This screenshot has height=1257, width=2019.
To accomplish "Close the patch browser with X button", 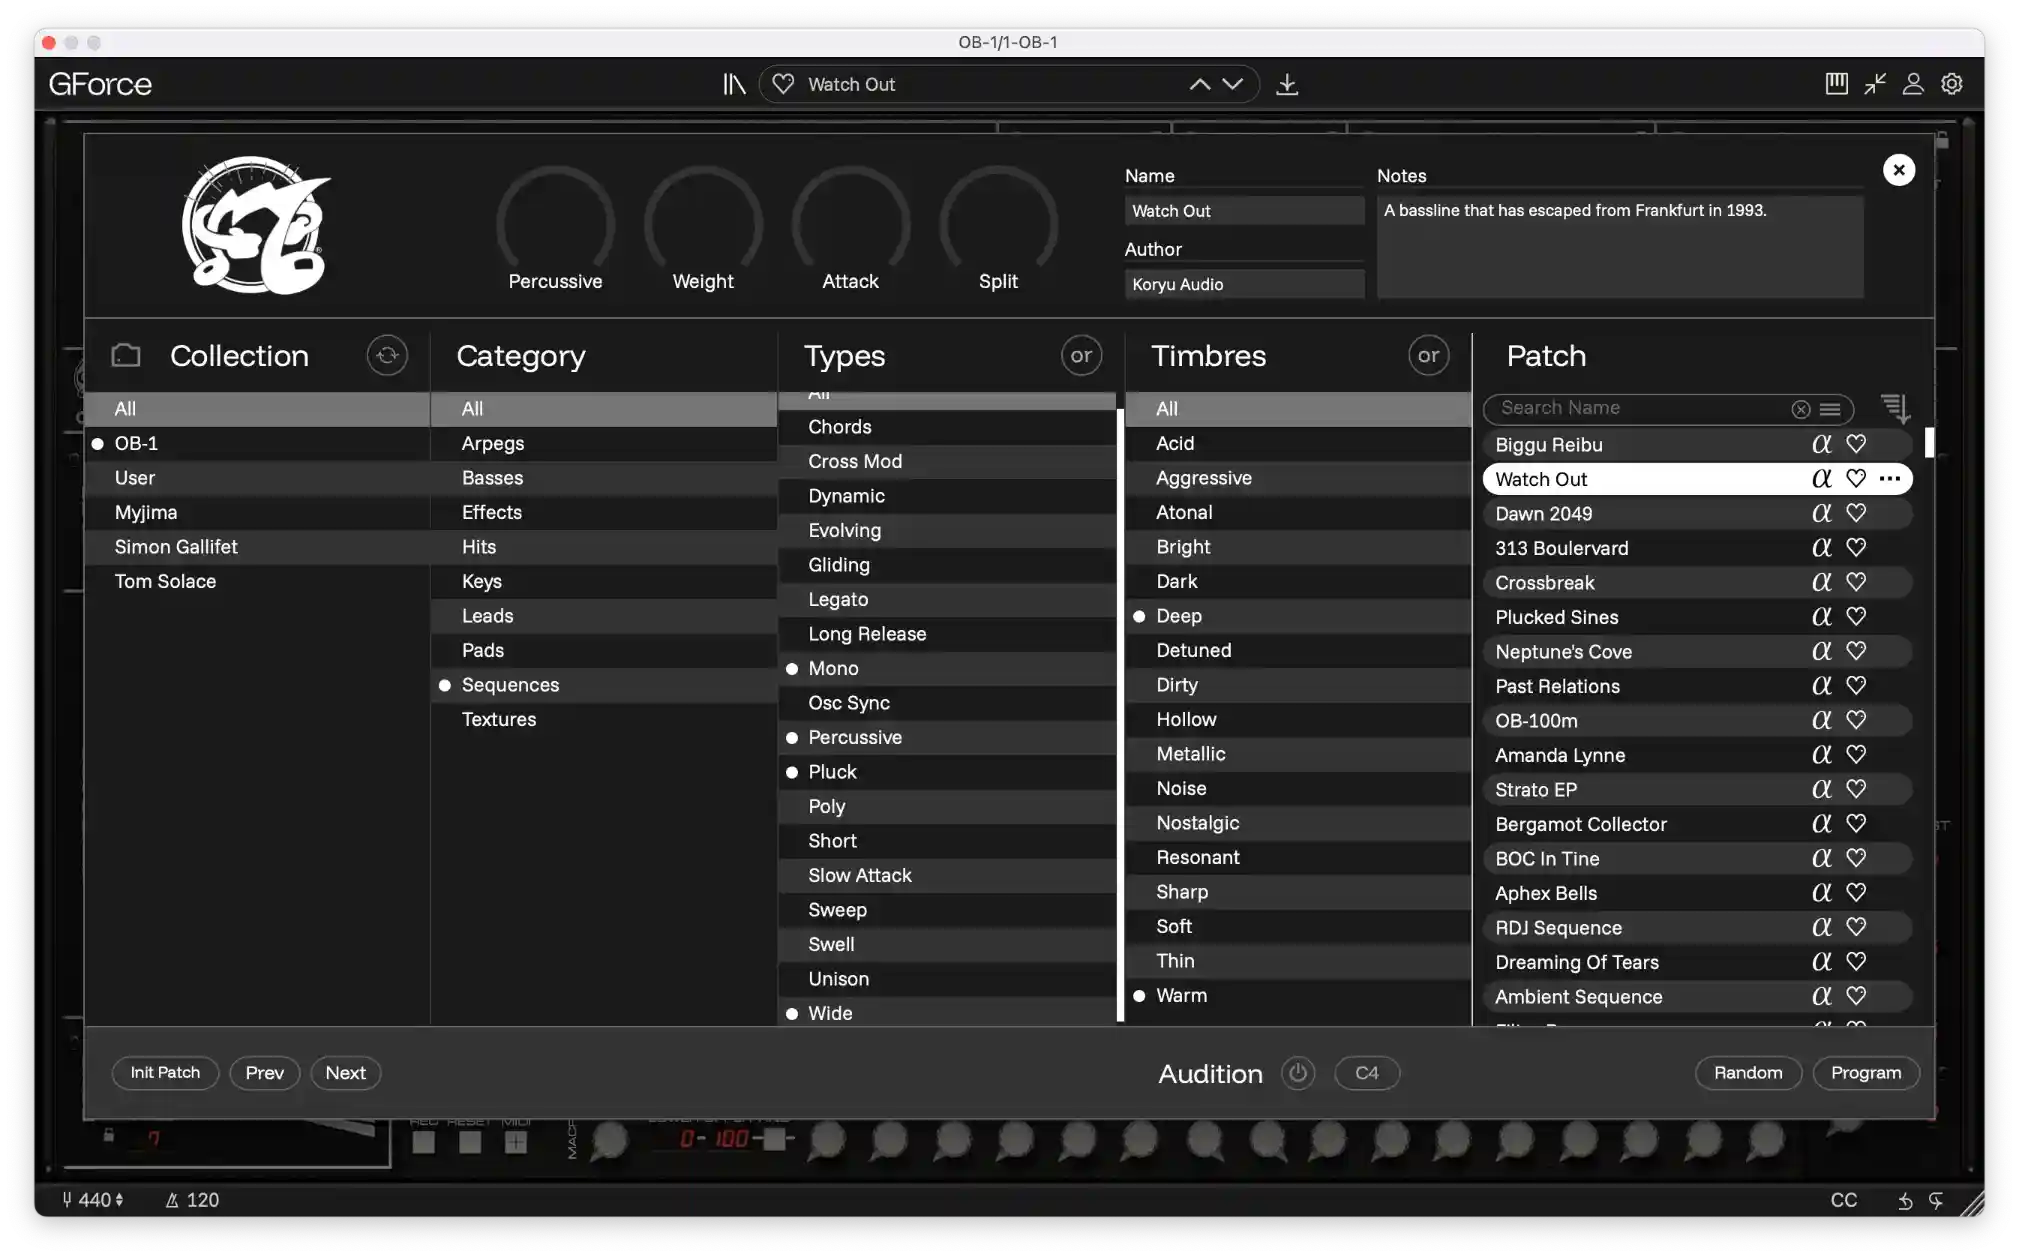I will tap(1898, 170).
